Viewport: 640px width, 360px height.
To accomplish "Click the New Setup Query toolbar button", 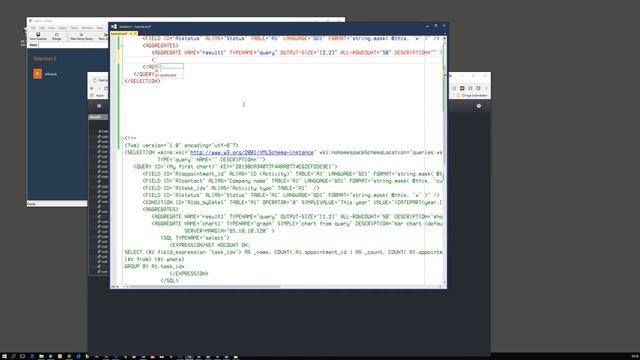I will pos(81,36).
